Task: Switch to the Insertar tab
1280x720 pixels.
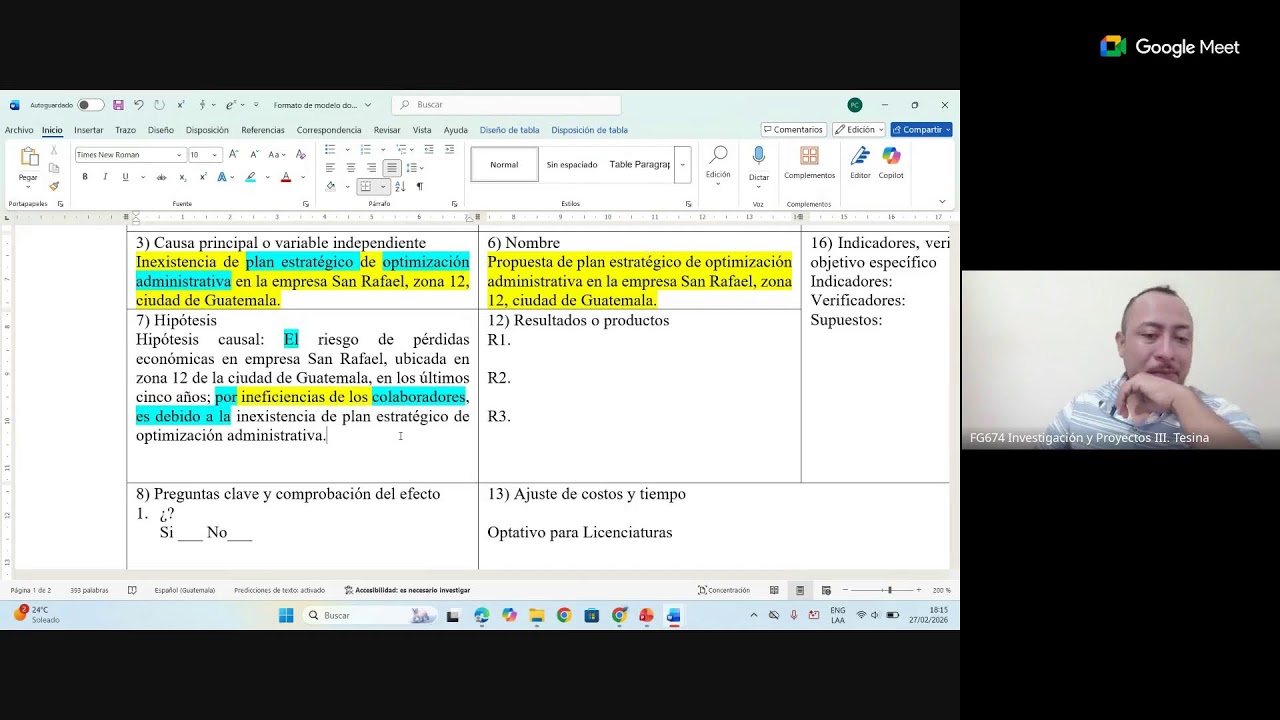Action: [88, 130]
